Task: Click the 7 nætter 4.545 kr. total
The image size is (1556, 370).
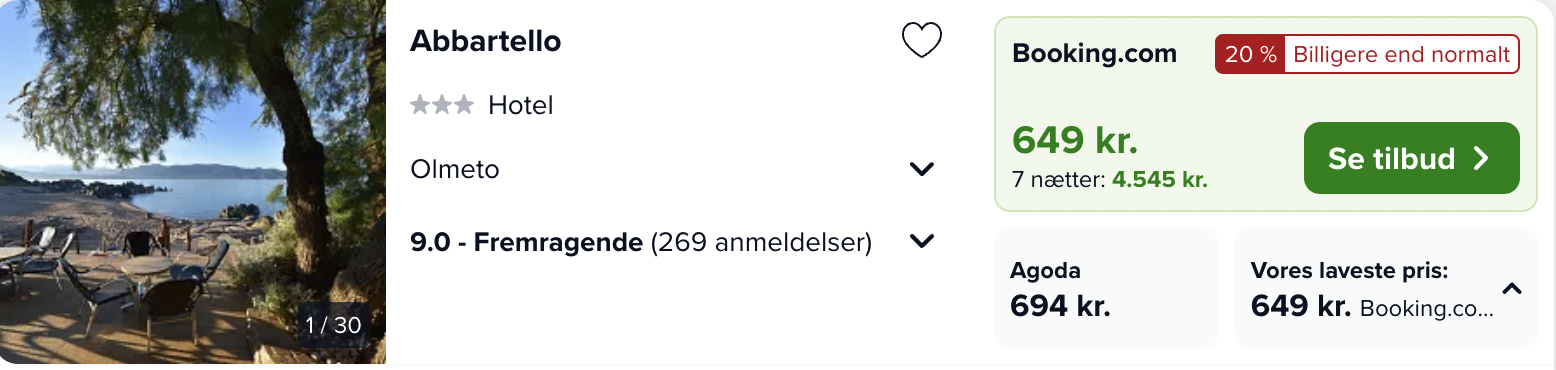Action: tap(1110, 181)
